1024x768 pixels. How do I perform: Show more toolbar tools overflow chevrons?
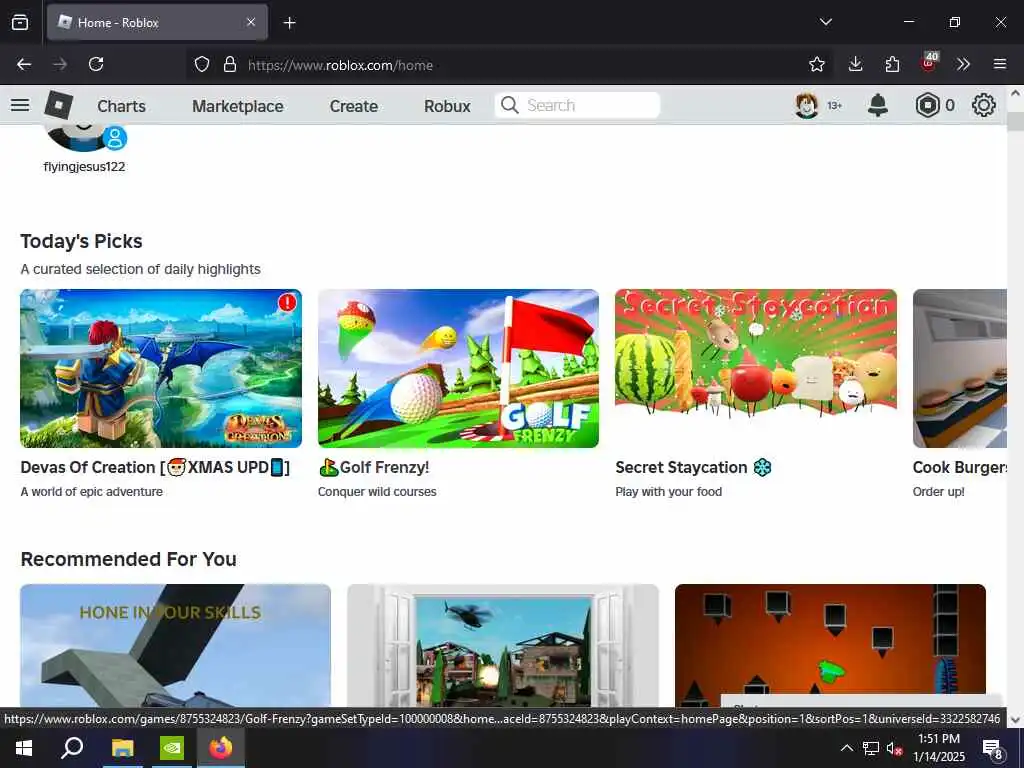(x=963, y=64)
